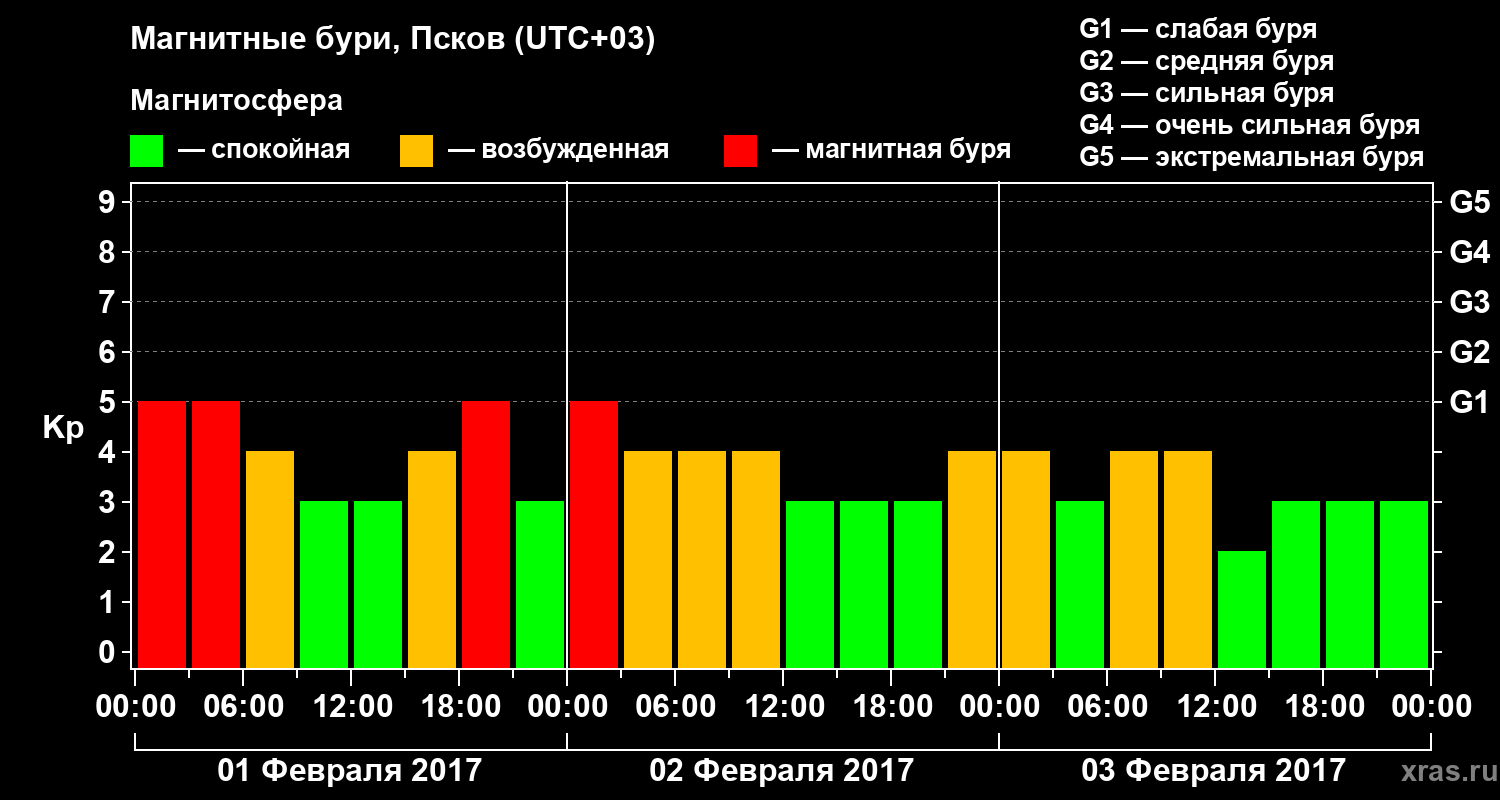
Task: Click the '12:00' time label above 02 Февраля
Action: 783,707
